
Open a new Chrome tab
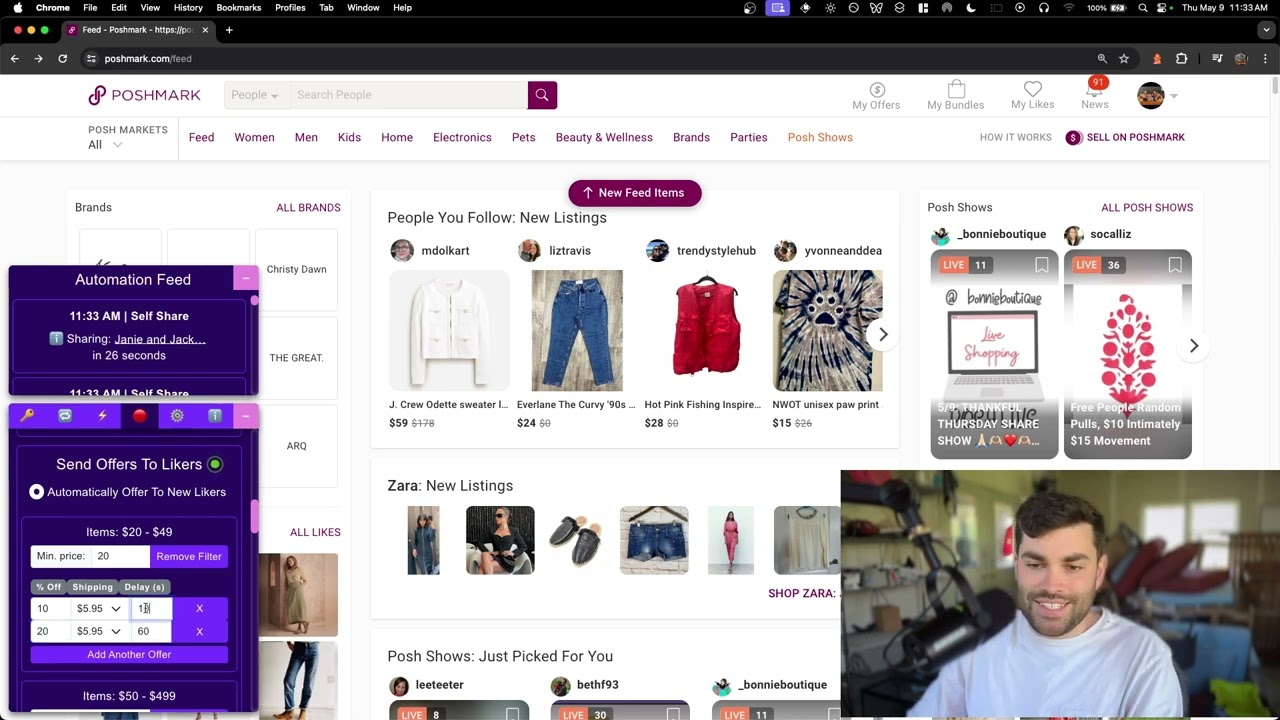click(x=229, y=30)
